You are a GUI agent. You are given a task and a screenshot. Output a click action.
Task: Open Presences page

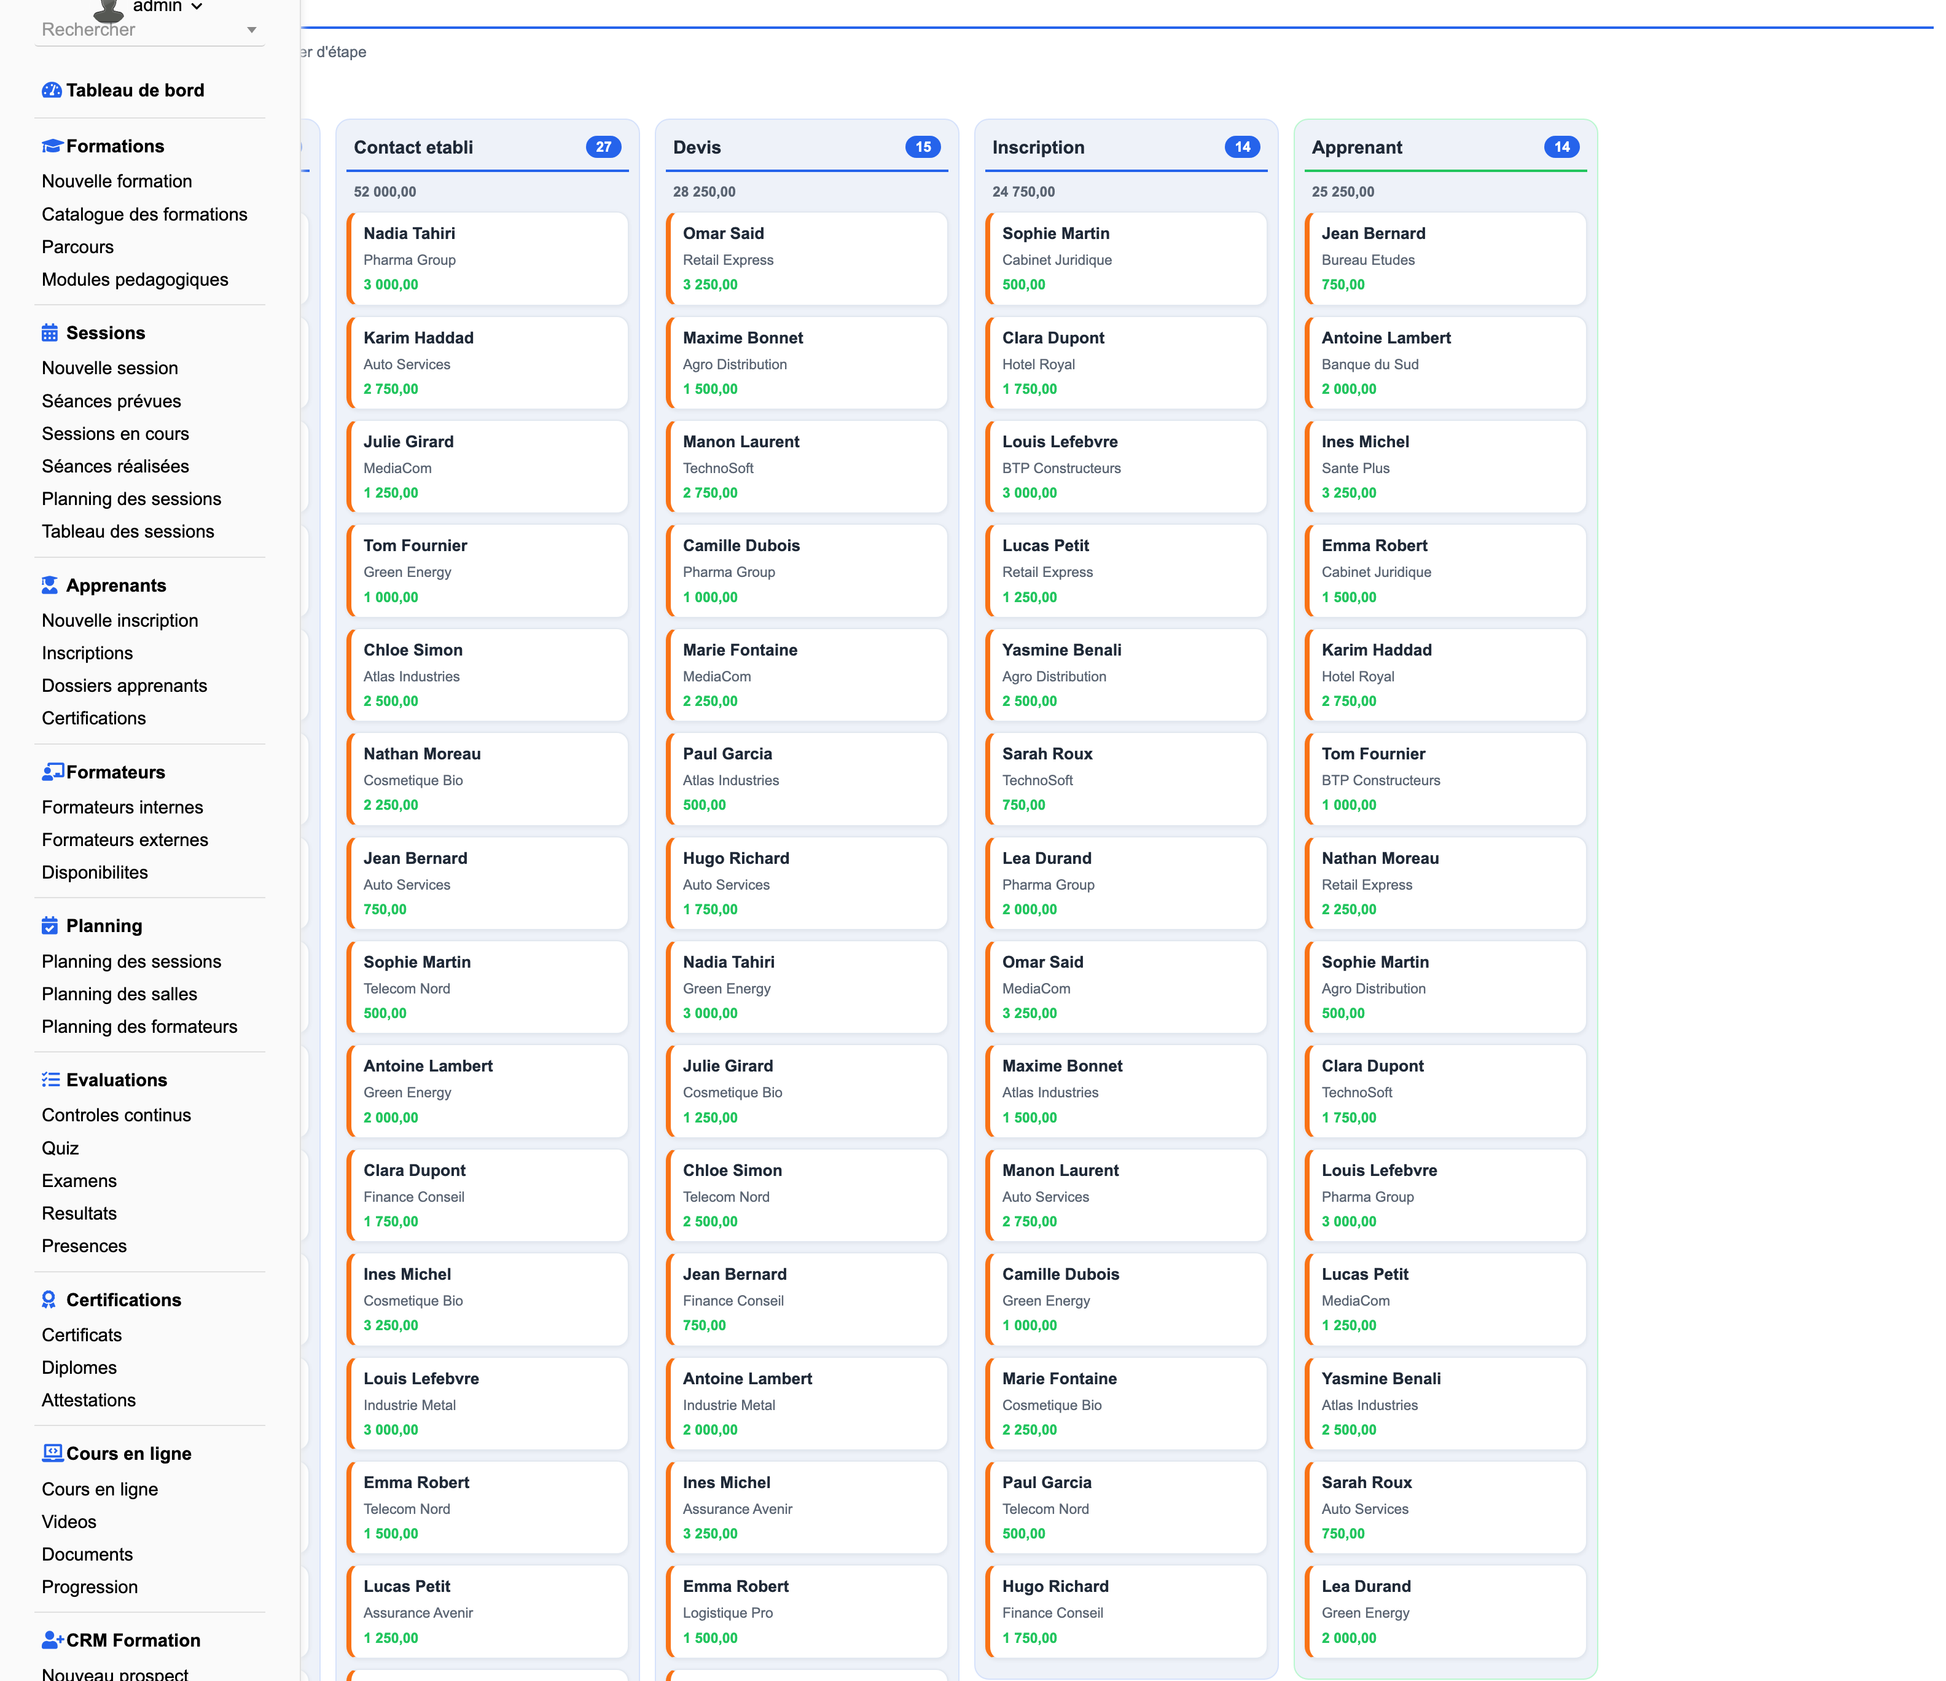click(x=84, y=1246)
